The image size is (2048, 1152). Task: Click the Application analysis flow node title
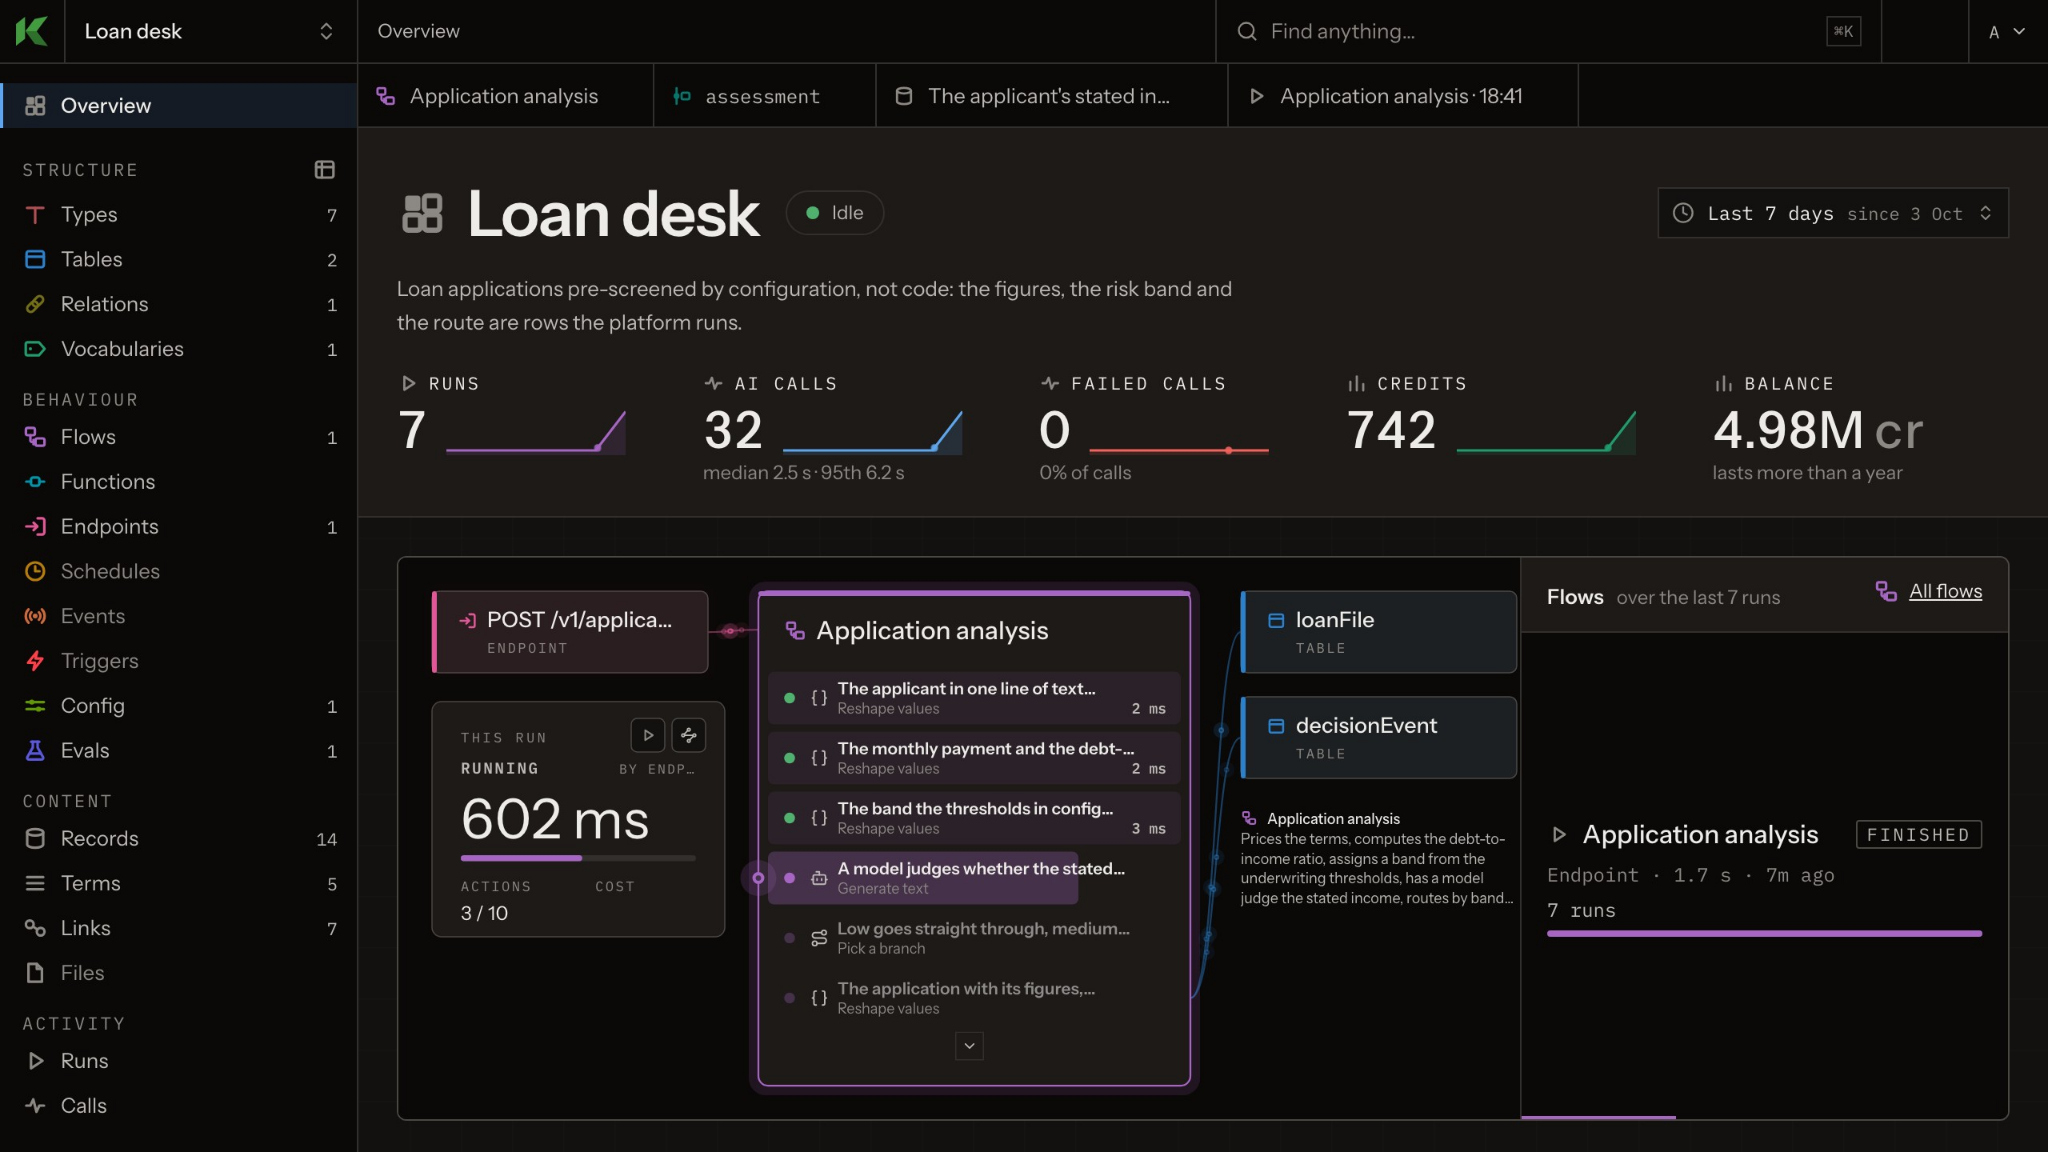click(932, 631)
